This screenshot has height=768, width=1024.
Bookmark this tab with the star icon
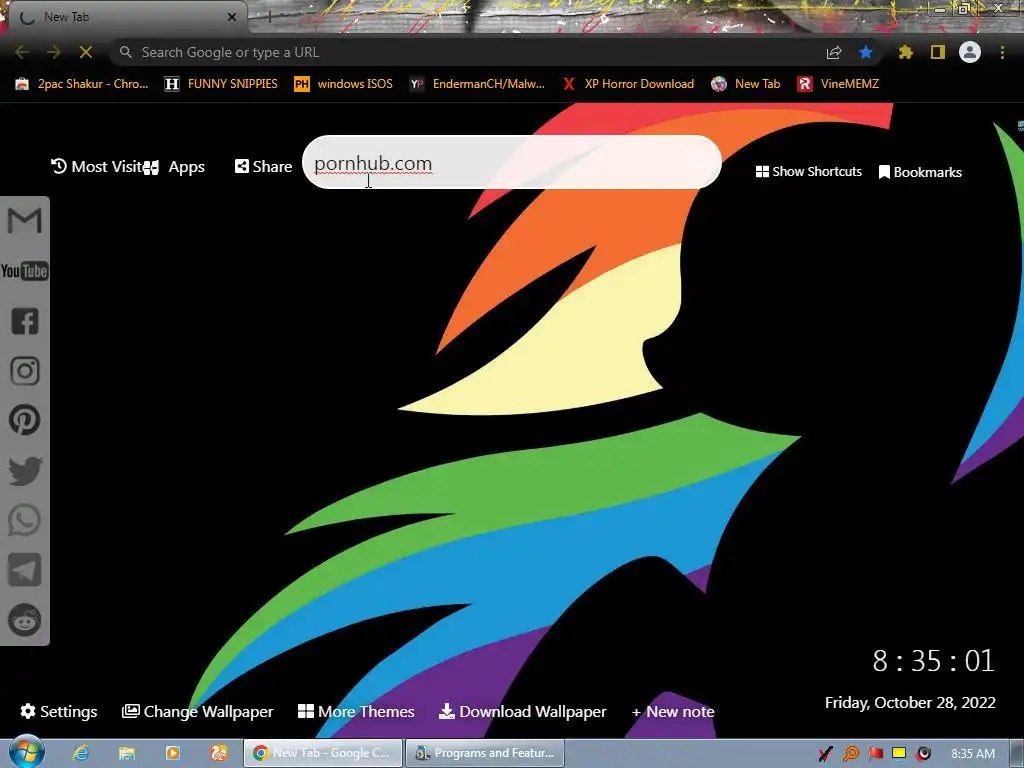(x=866, y=52)
